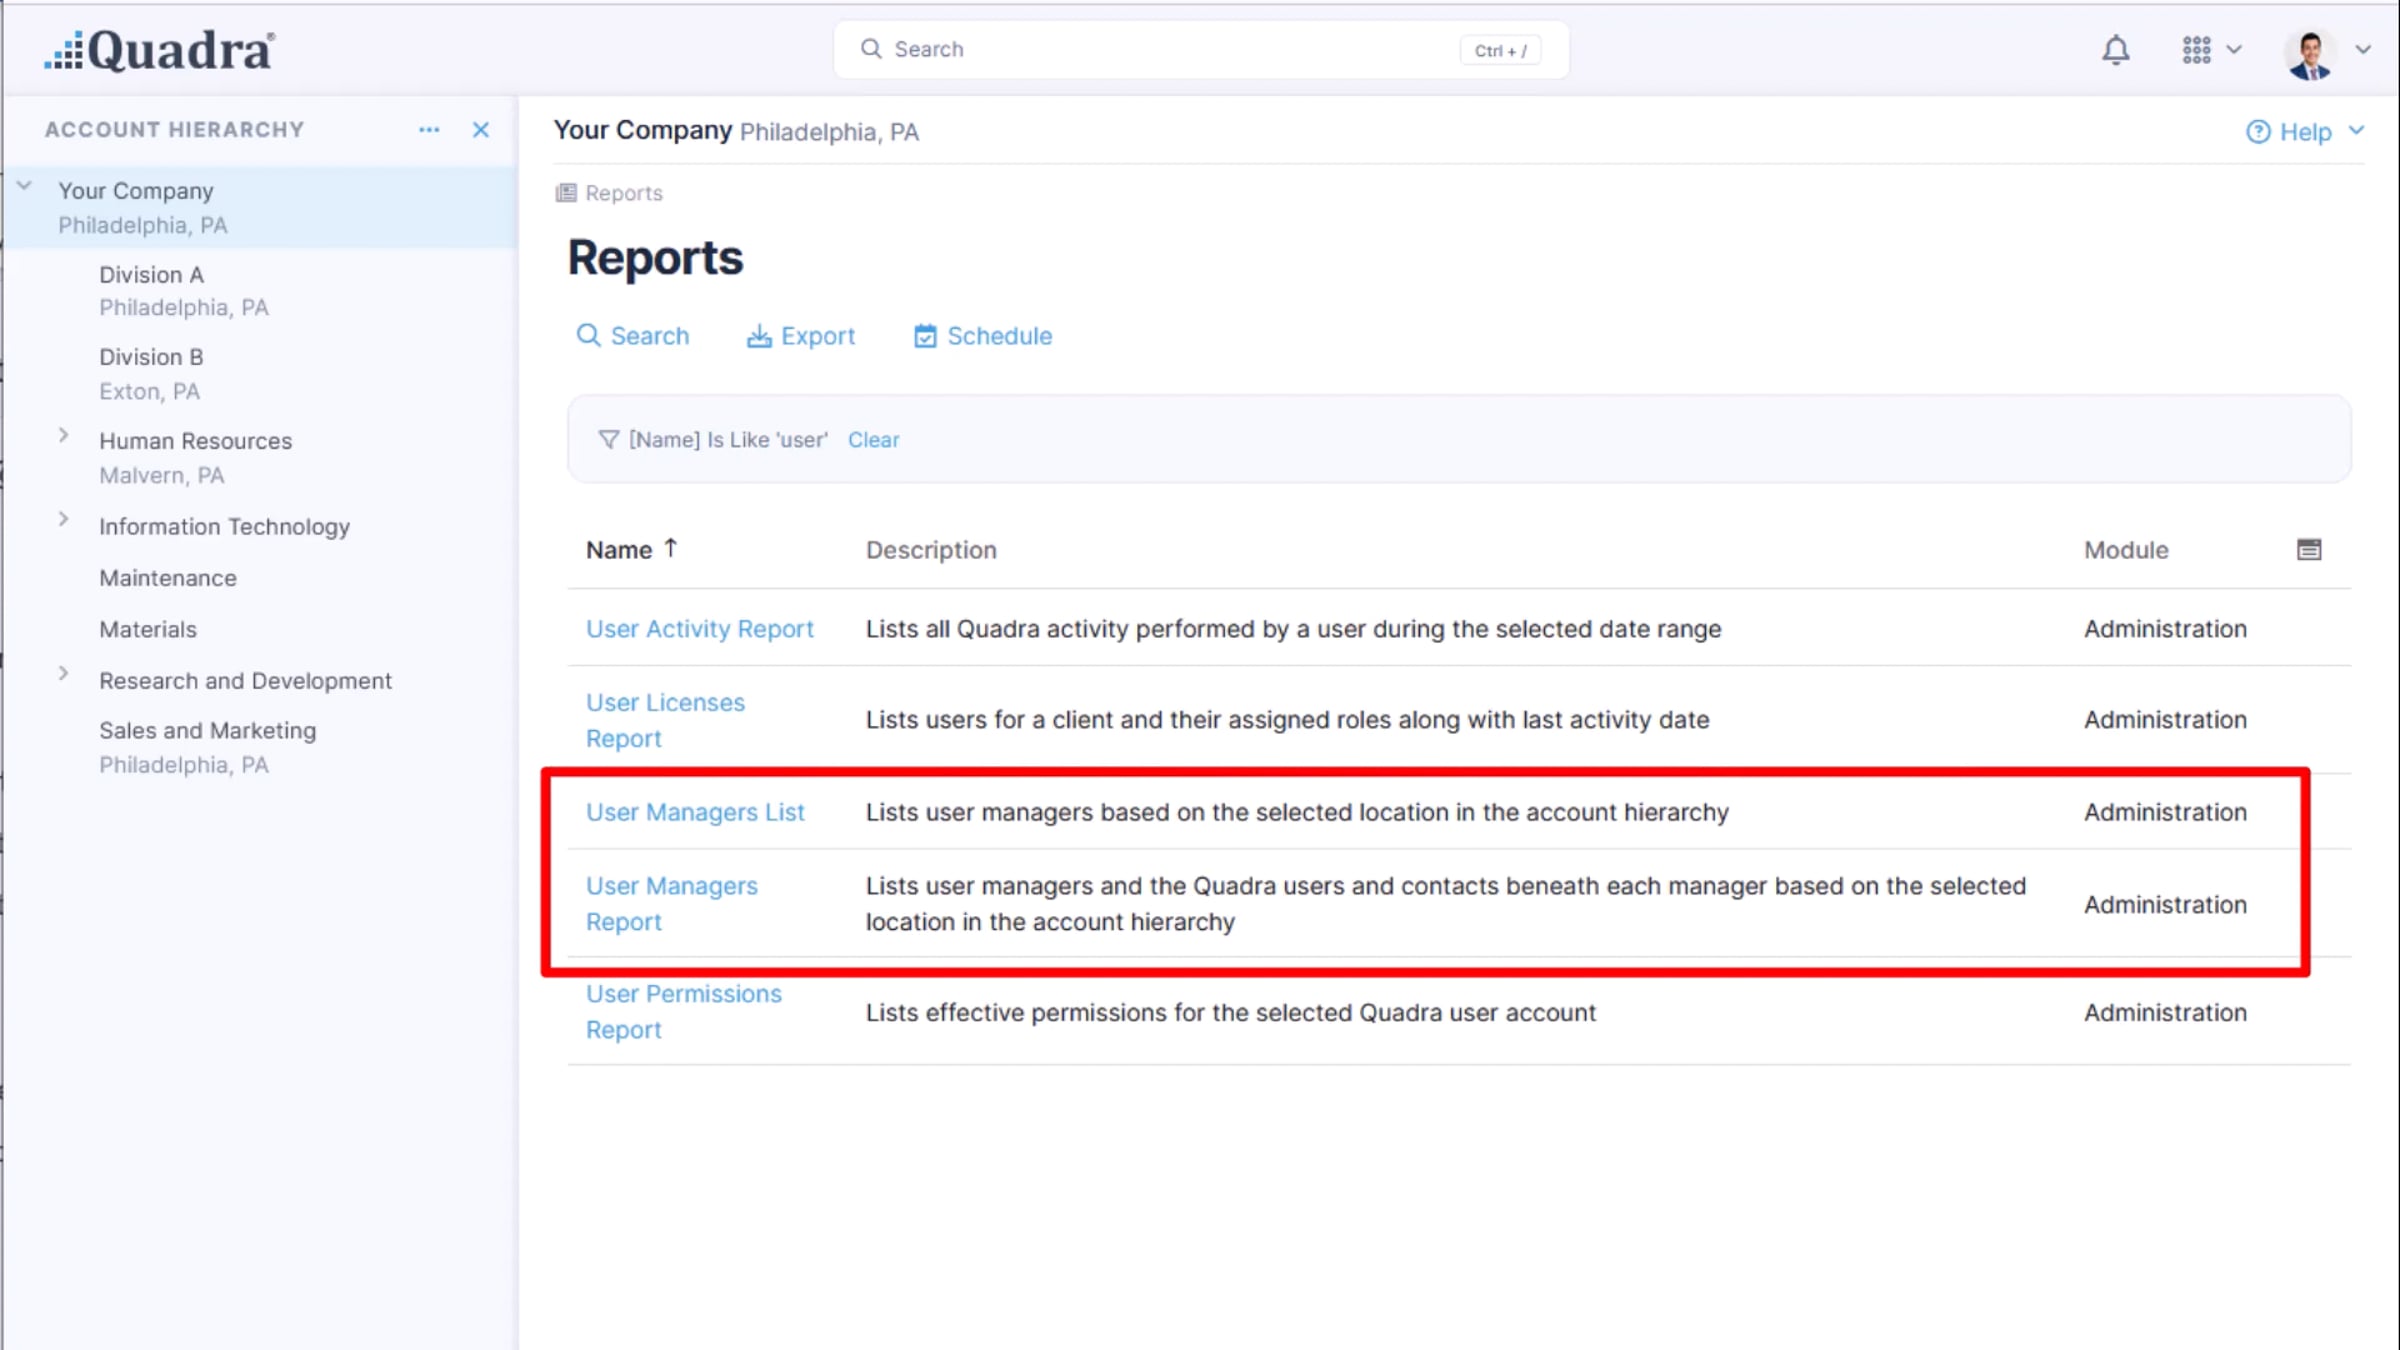The width and height of the screenshot is (2400, 1350).
Task: Click the User Managers List description text
Action: click(x=1297, y=812)
